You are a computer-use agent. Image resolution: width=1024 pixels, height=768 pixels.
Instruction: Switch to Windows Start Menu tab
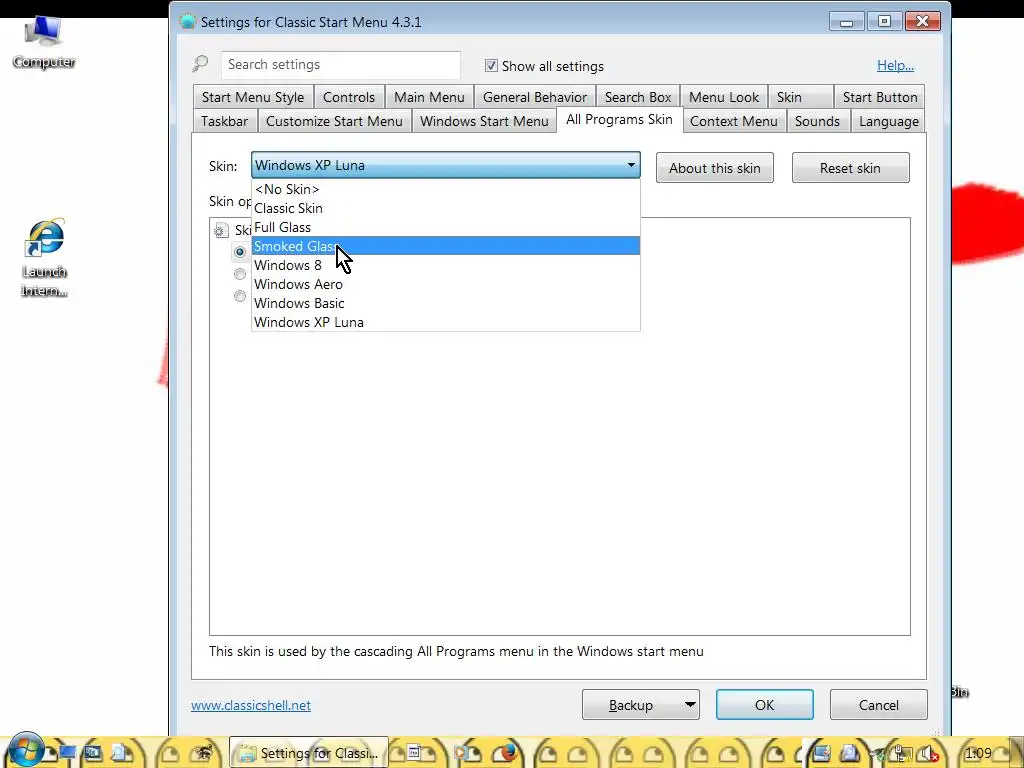click(484, 121)
